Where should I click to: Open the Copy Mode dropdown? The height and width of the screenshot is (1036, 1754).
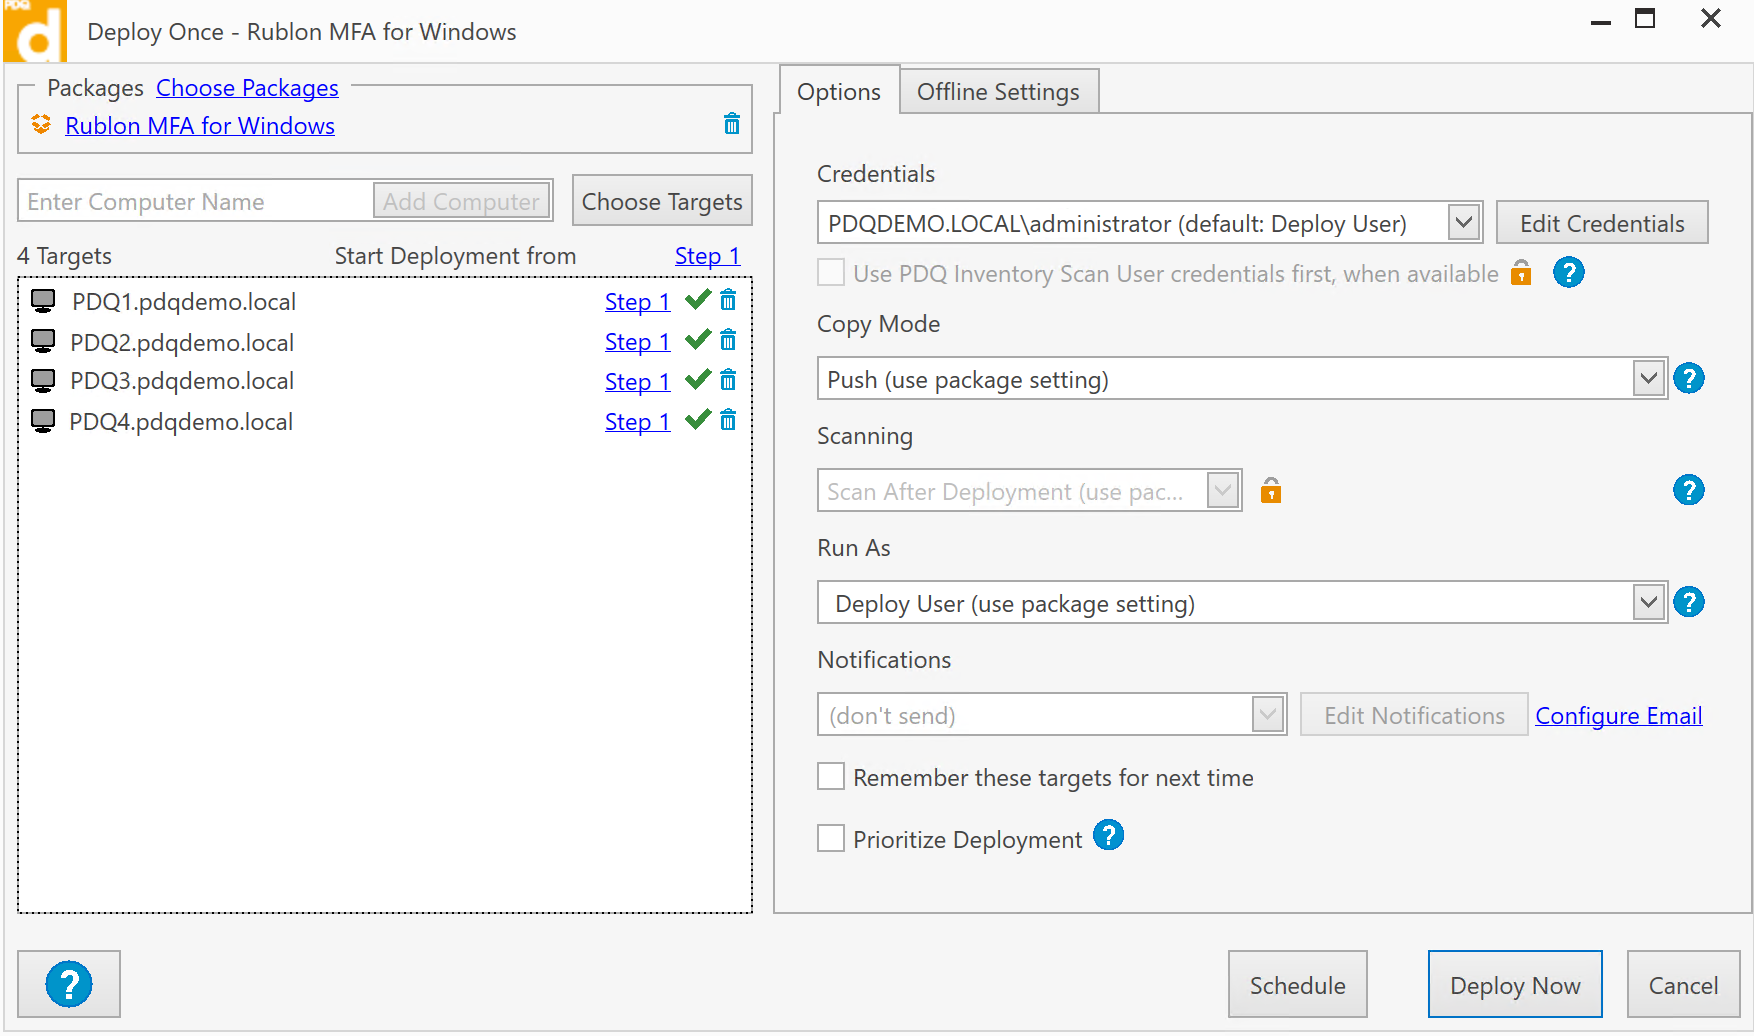[x=1648, y=379]
